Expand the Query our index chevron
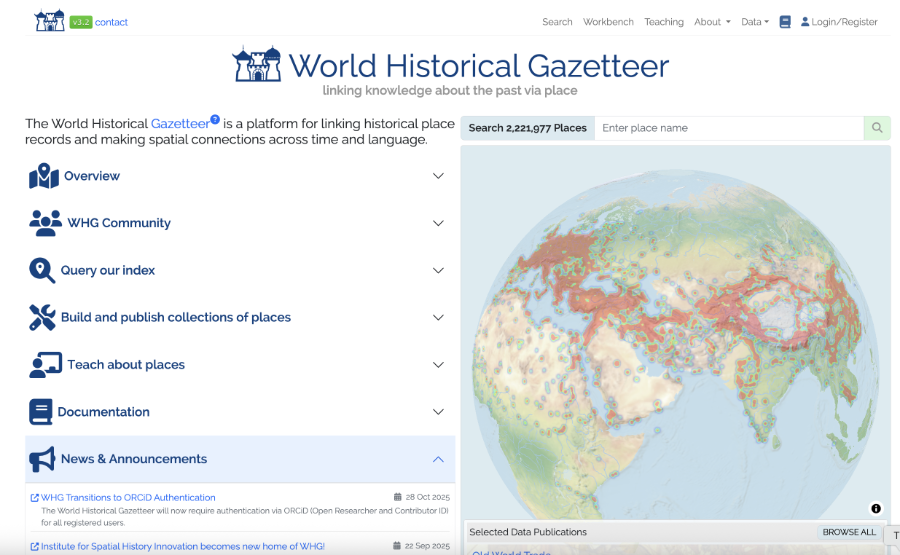The image size is (900, 555). coord(438,270)
